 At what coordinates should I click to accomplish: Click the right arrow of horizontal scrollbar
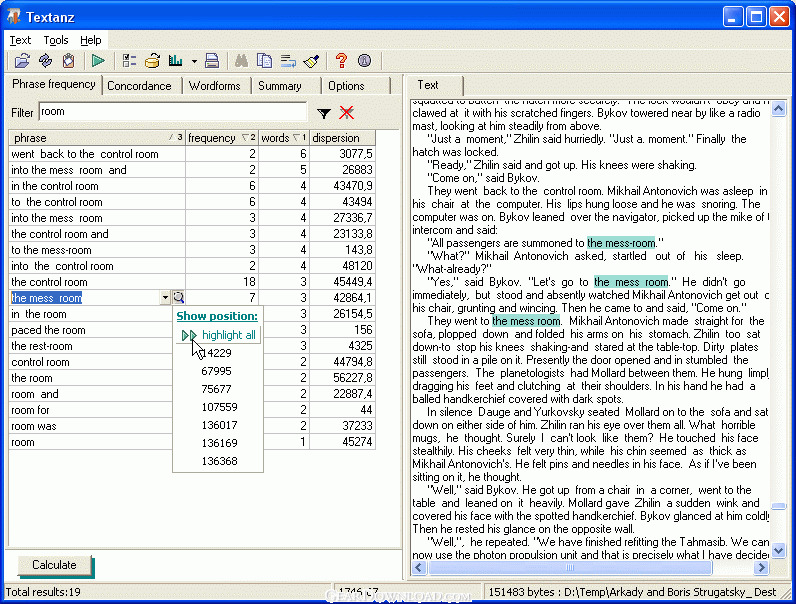[761, 567]
